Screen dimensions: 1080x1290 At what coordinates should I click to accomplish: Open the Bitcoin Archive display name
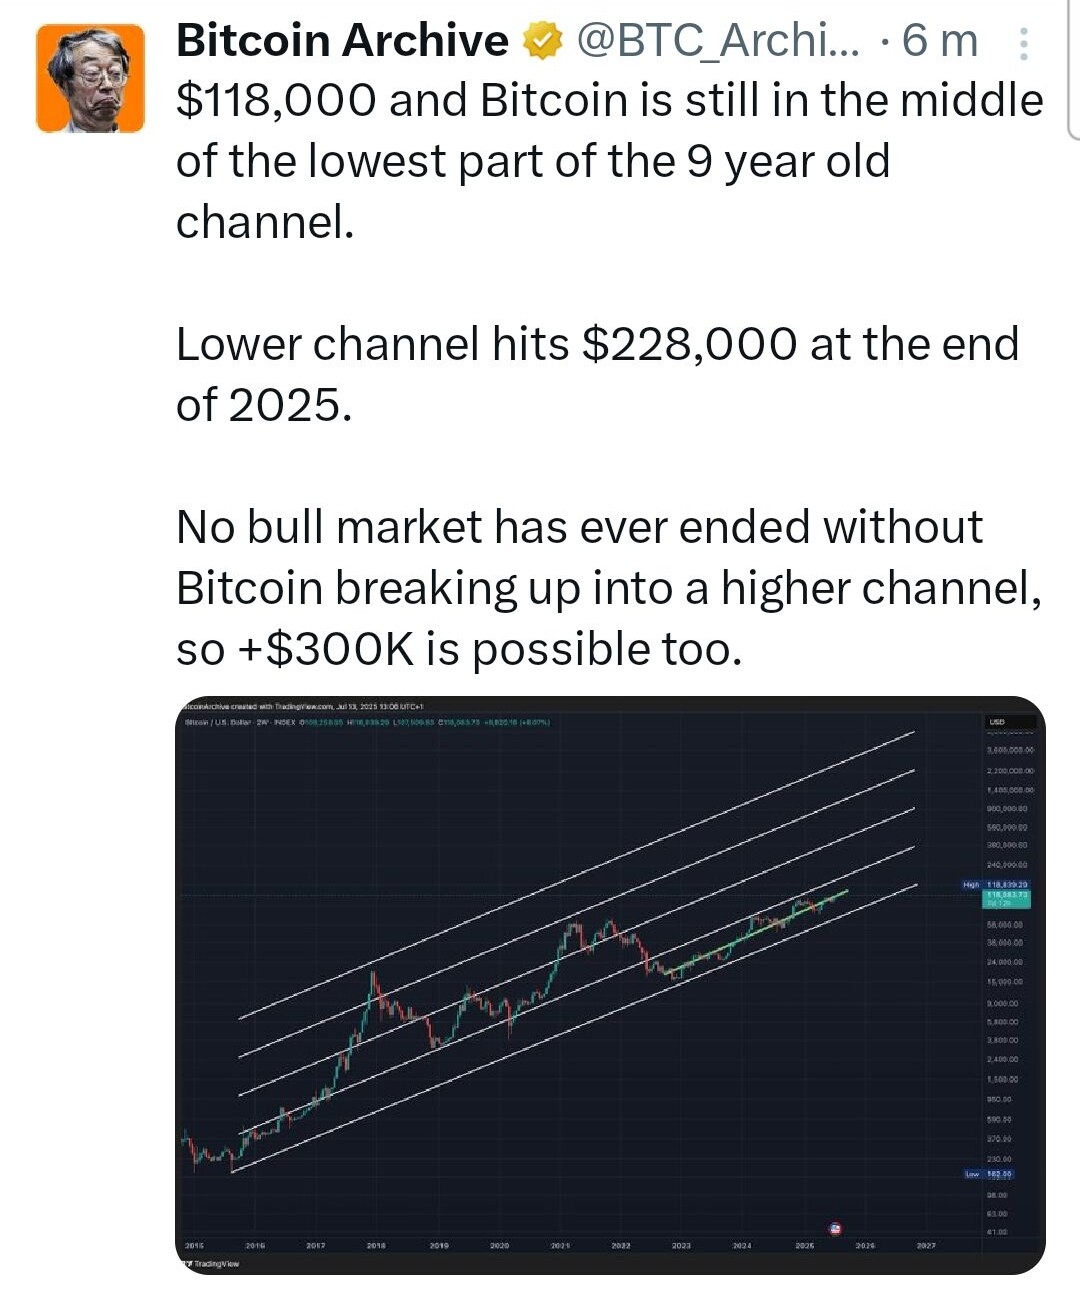click(342, 41)
